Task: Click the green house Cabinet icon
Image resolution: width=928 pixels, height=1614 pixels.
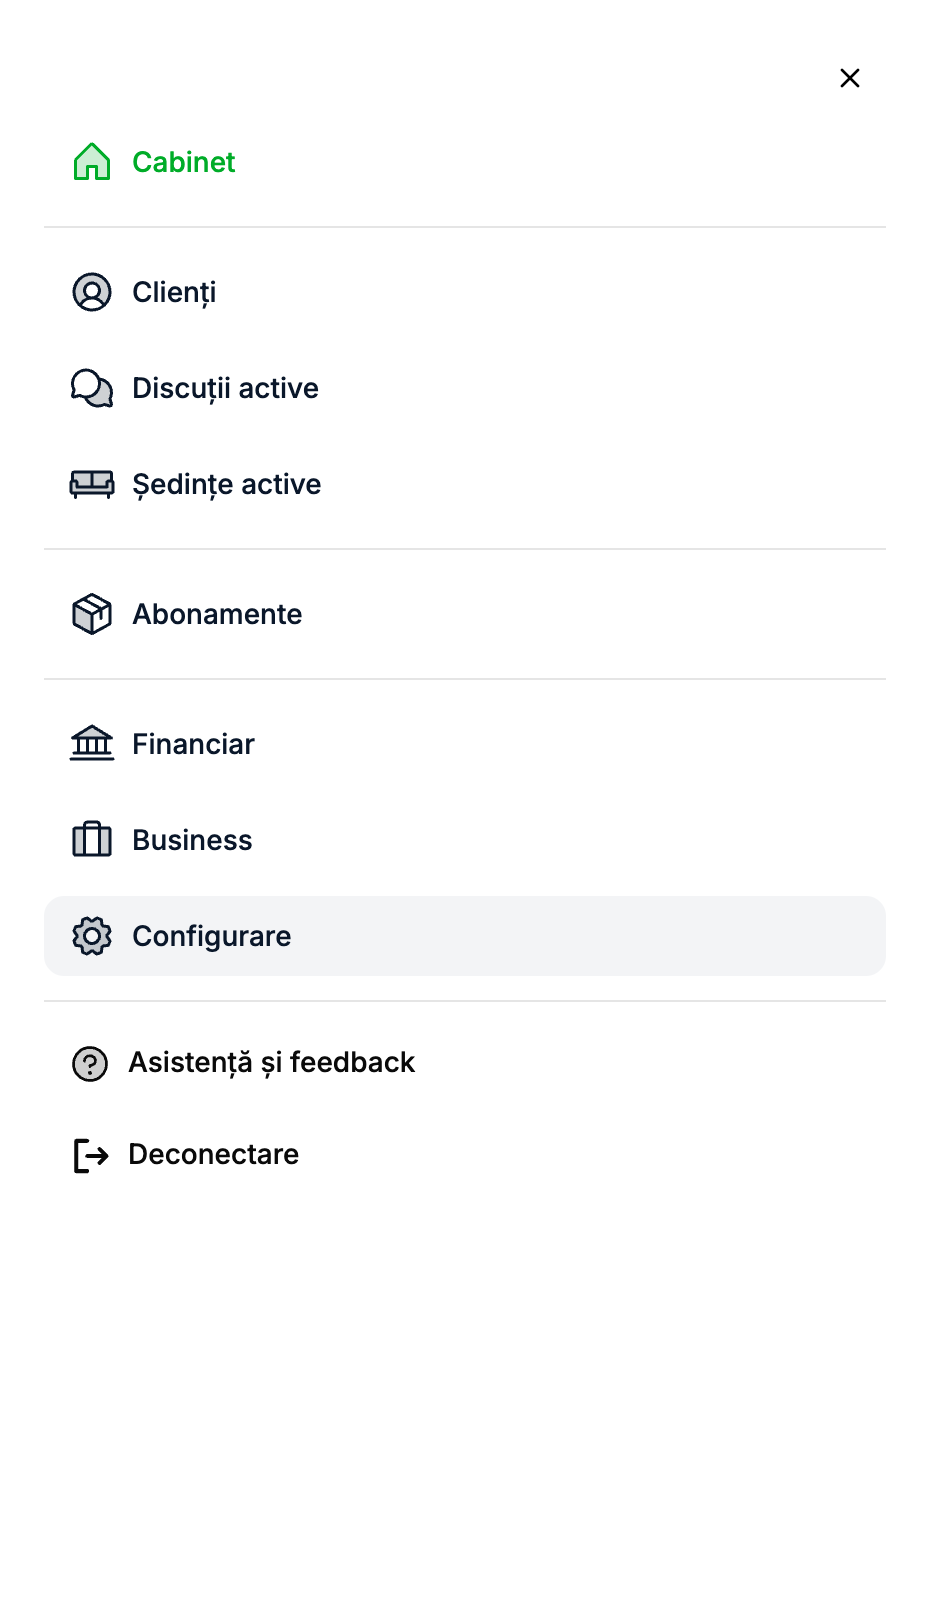Action: (x=92, y=162)
